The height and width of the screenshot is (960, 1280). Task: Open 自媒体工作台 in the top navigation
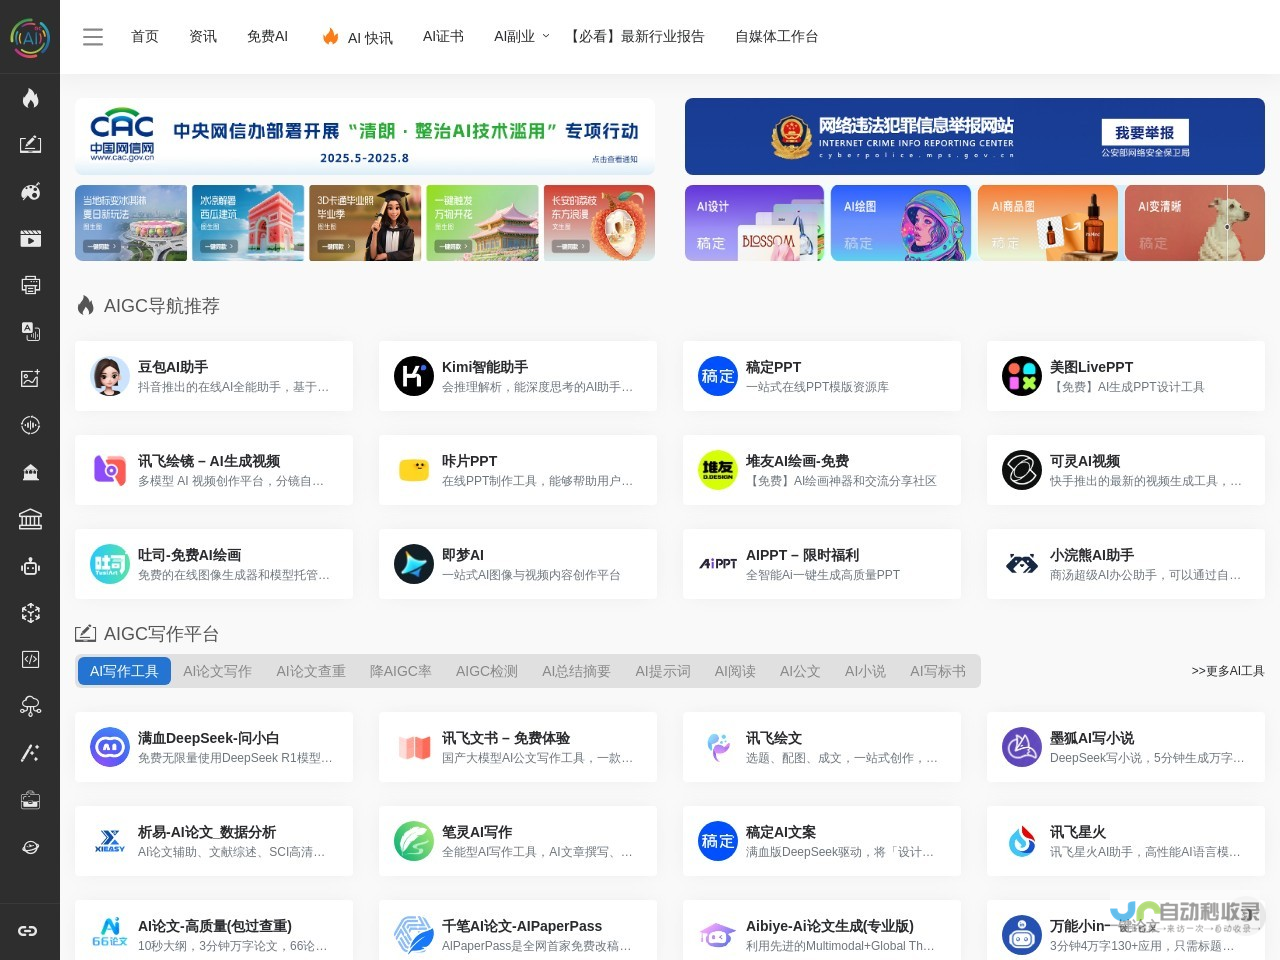[777, 36]
